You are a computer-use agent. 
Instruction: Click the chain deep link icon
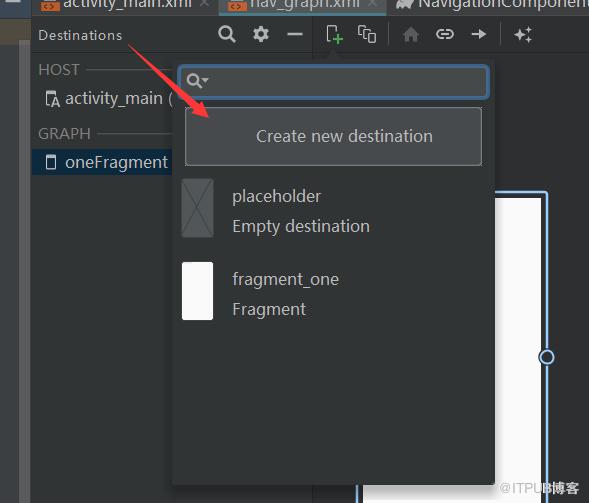coord(445,34)
